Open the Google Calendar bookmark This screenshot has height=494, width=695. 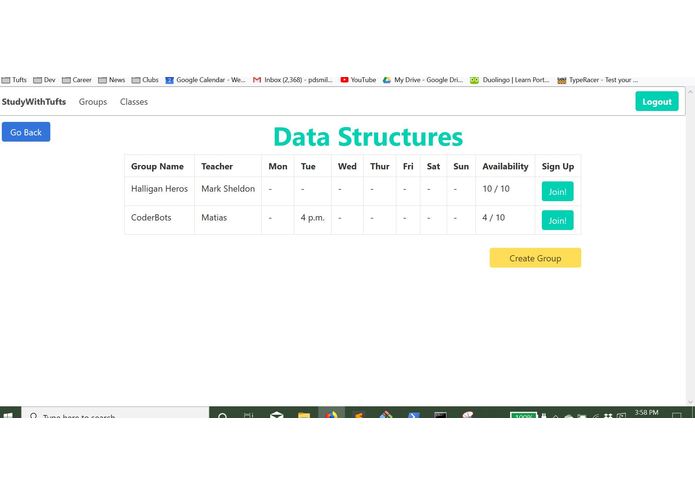pos(205,80)
